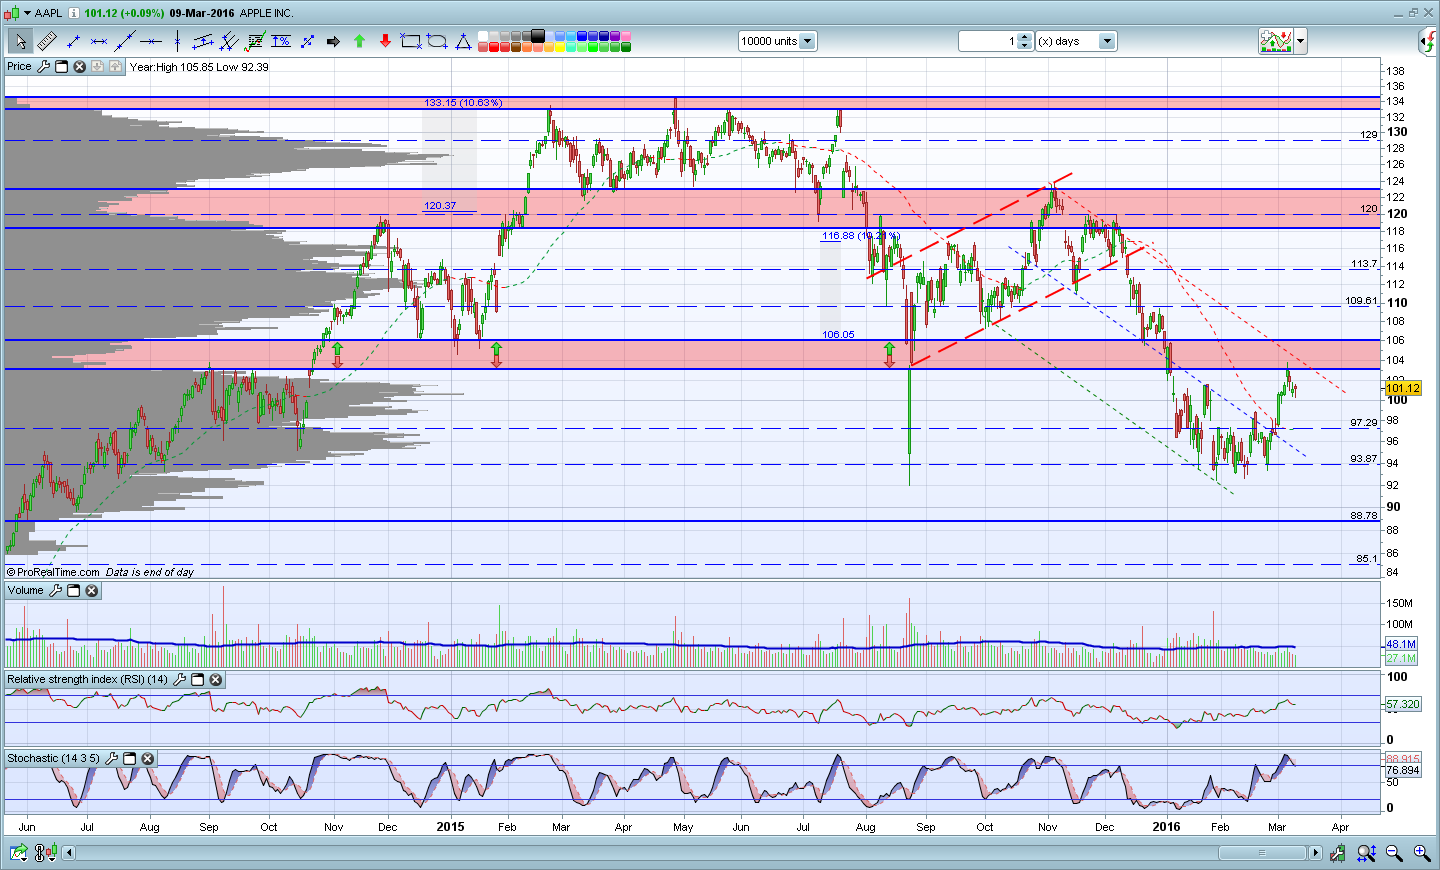The height and width of the screenshot is (870, 1440).
Task: Choose the parallel channel drawing tool
Action: click(x=203, y=41)
